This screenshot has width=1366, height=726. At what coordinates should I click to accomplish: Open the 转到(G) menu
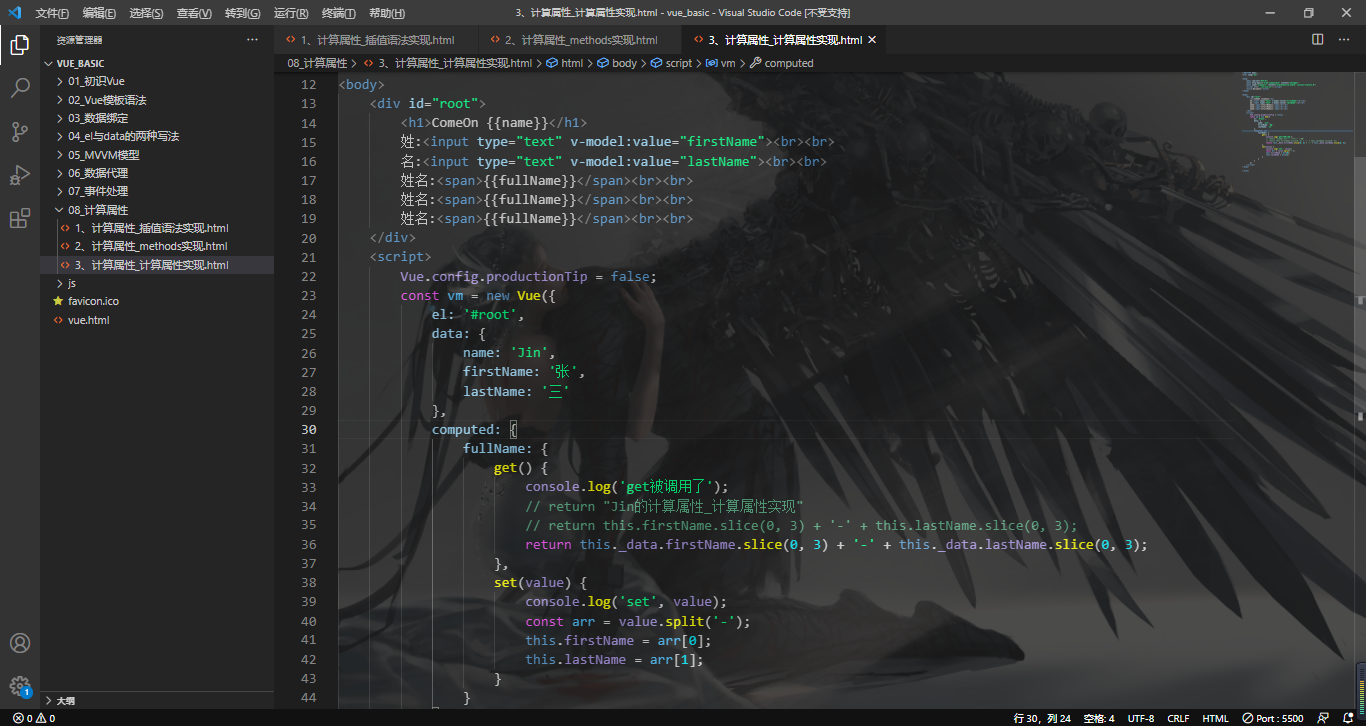(x=242, y=13)
